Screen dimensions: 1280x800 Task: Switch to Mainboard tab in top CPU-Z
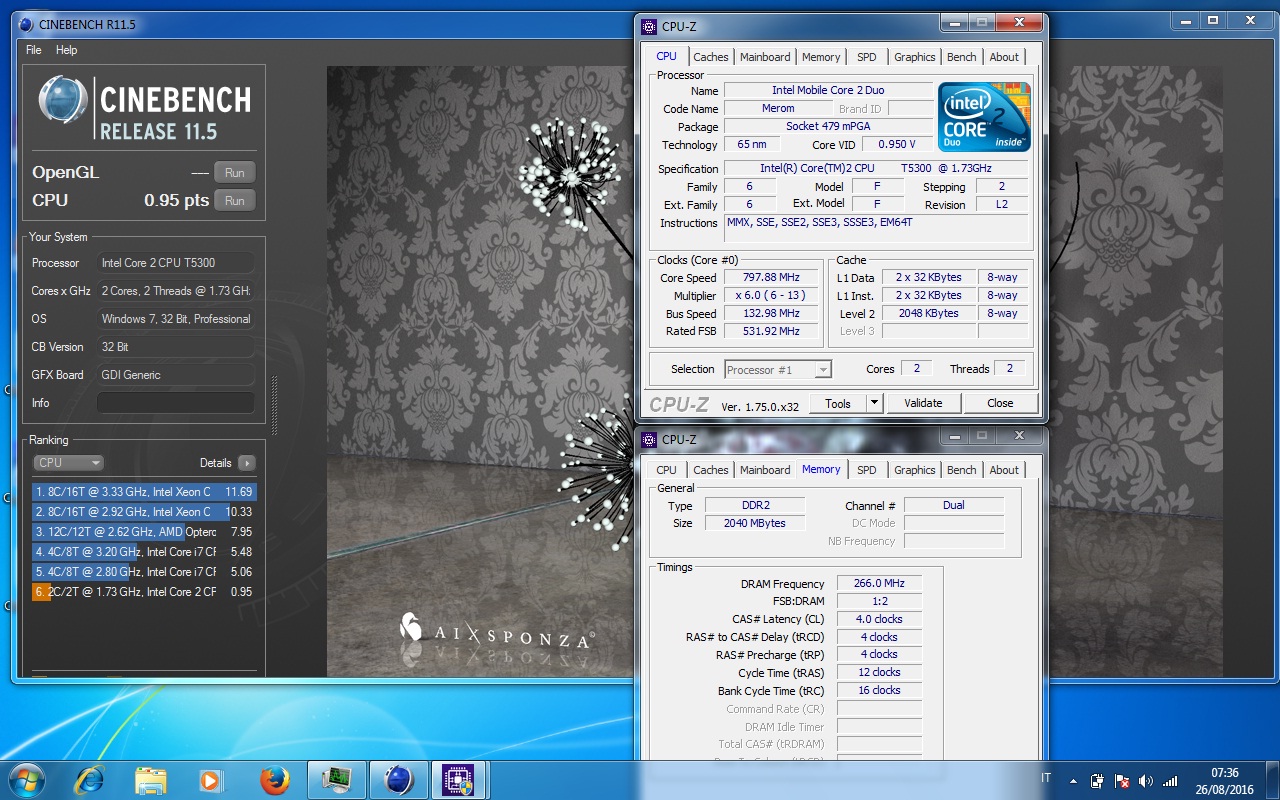tap(765, 57)
